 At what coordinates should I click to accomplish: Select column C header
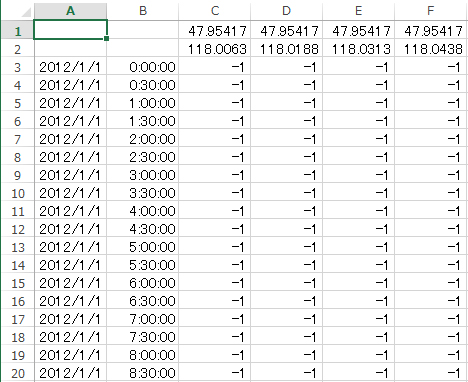(215, 11)
